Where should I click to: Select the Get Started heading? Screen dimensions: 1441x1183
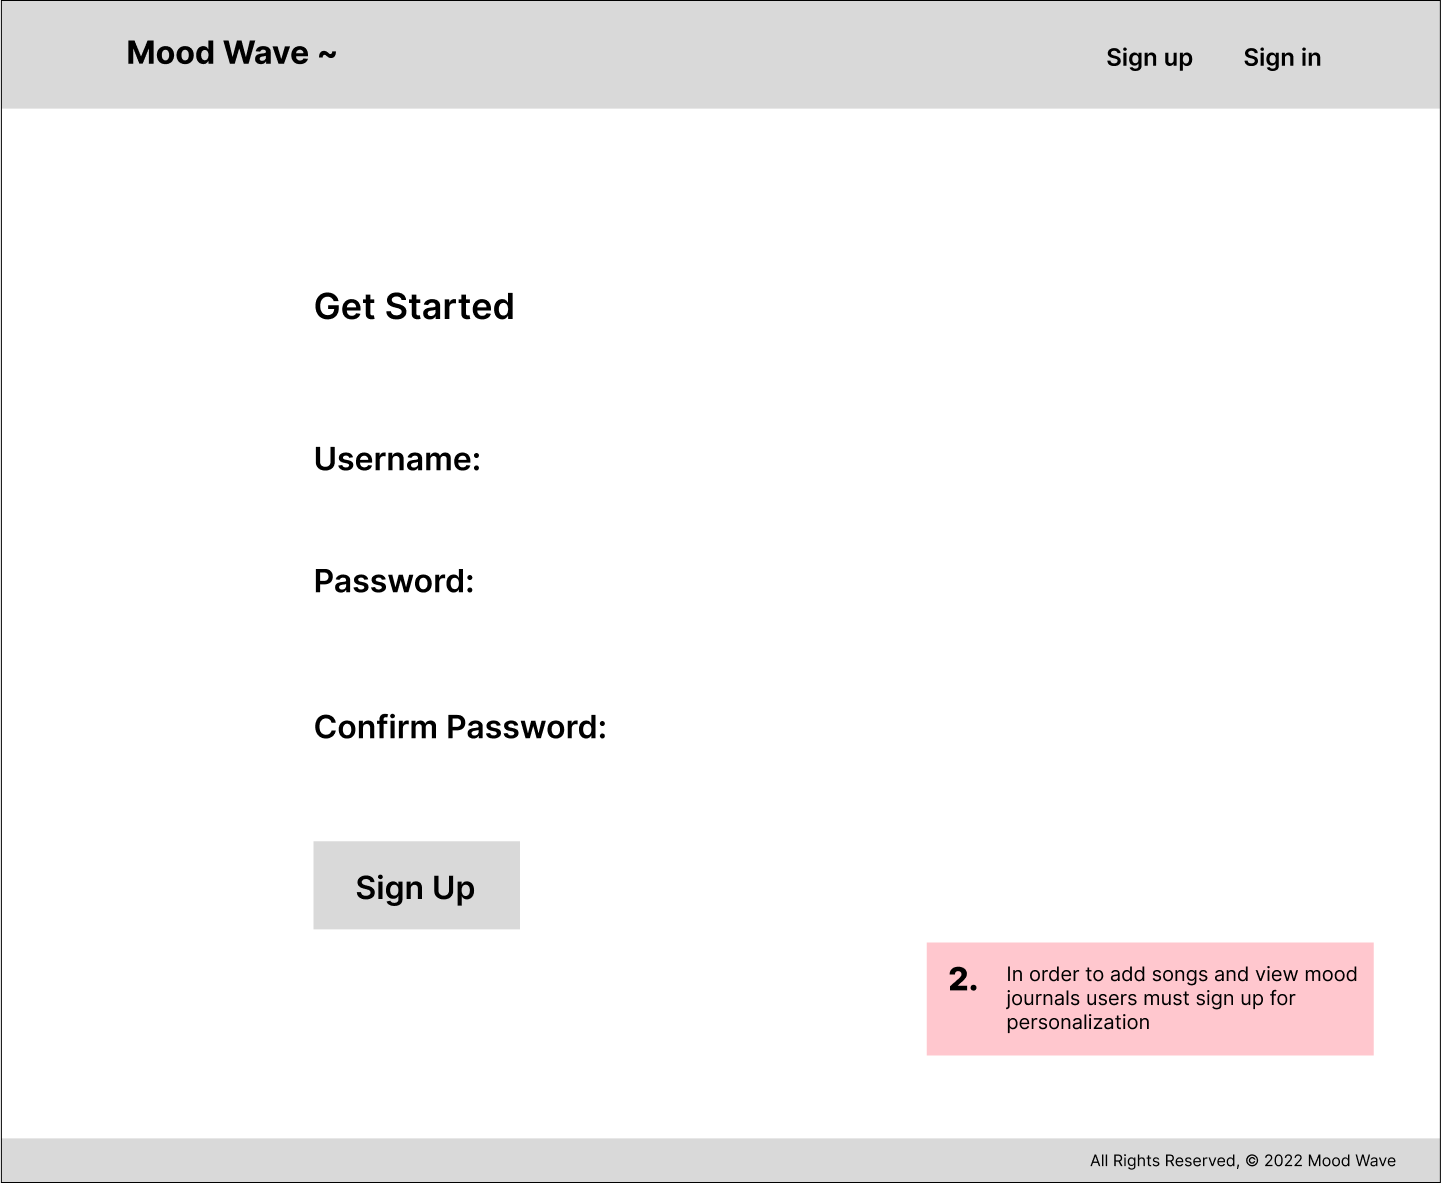tap(414, 306)
